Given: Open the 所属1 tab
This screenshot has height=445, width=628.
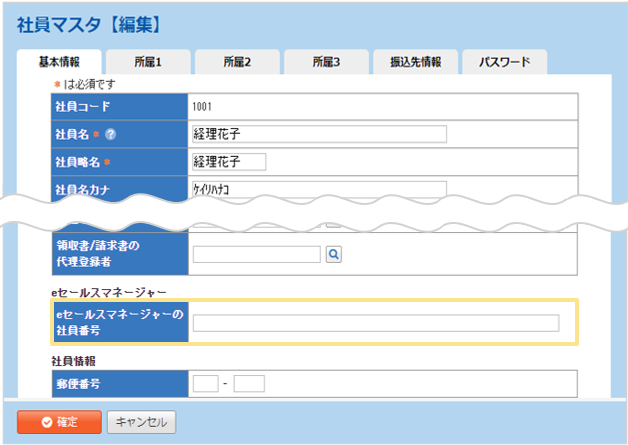Looking at the screenshot, I should pos(147,62).
